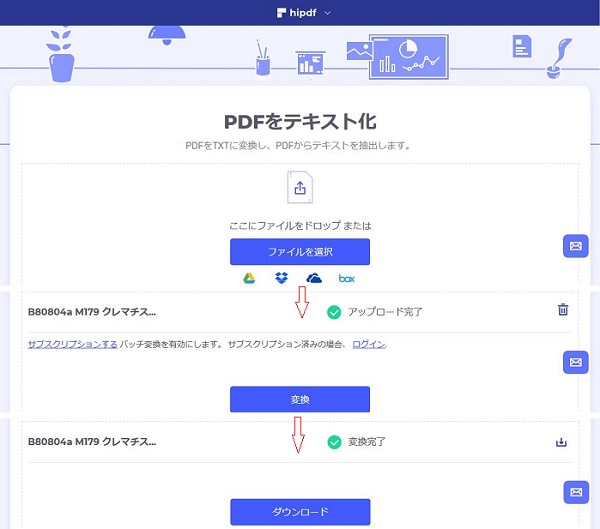600x529 pixels.
Task: Delete the uploaded file with trash icon
Action: (x=563, y=309)
